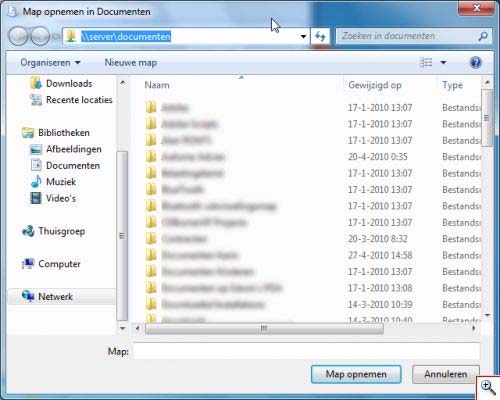Select the Muziek library icon
This screenshot has height=400, width=500.
[36, 182]
